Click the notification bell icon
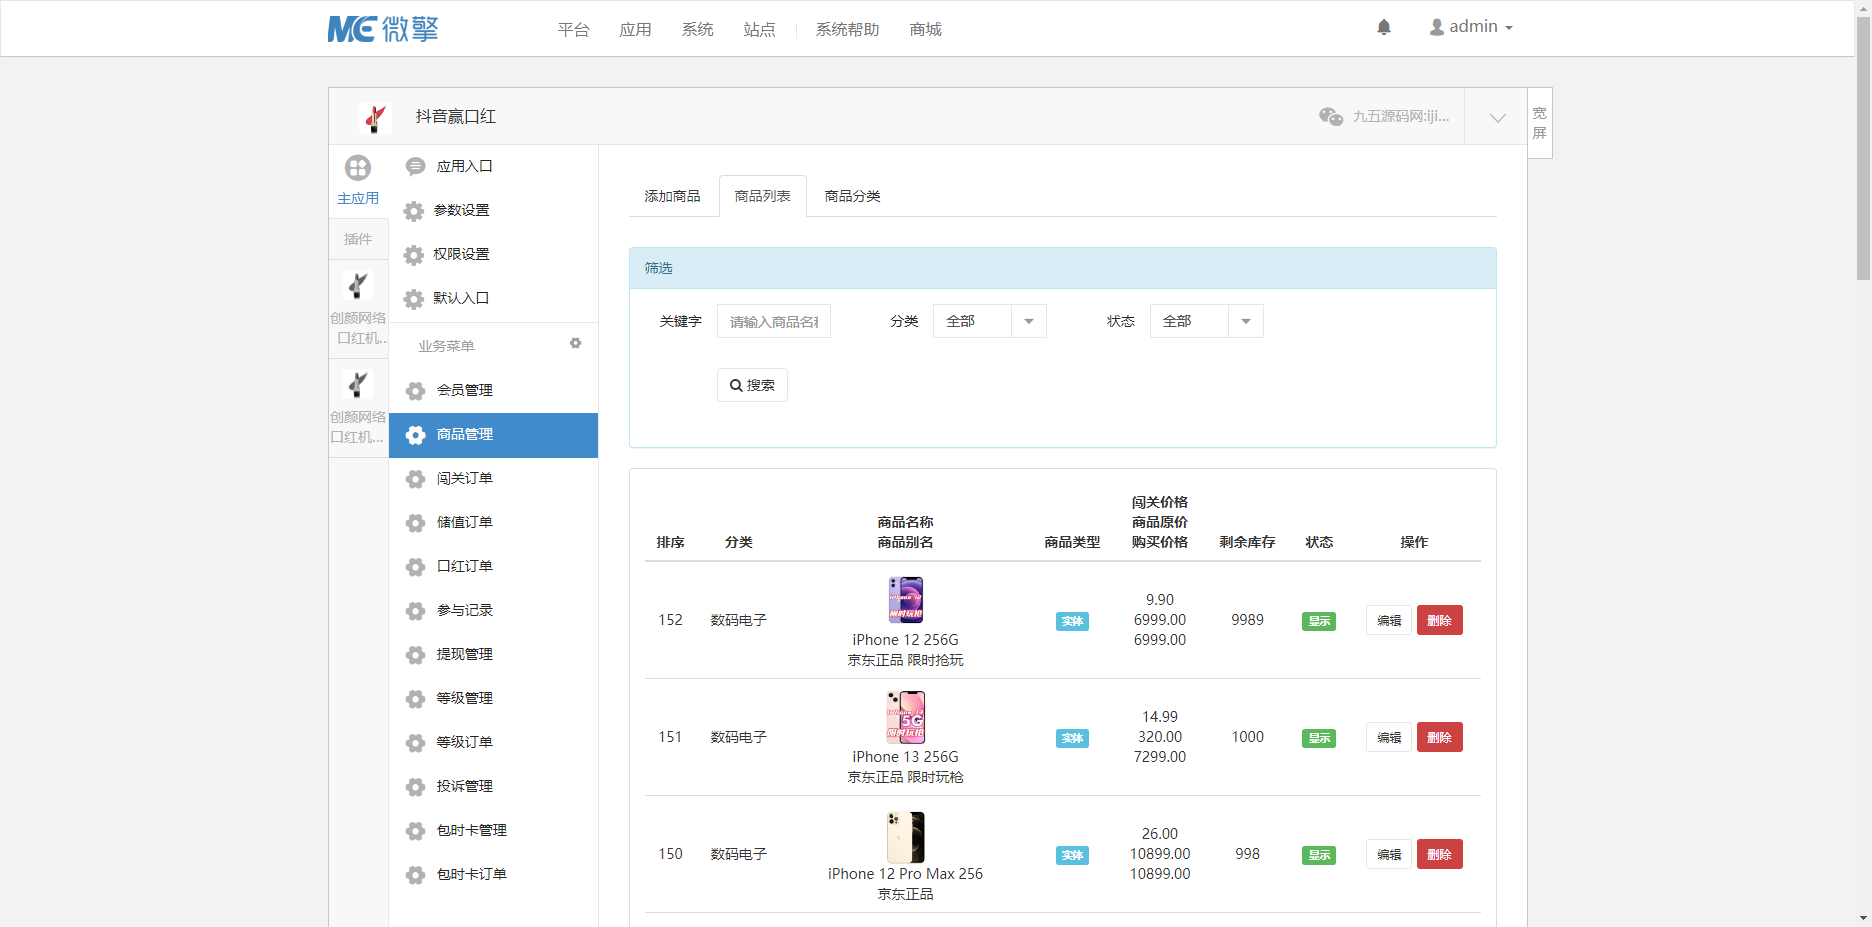 pyautogui.click(x=1384, y=27)
